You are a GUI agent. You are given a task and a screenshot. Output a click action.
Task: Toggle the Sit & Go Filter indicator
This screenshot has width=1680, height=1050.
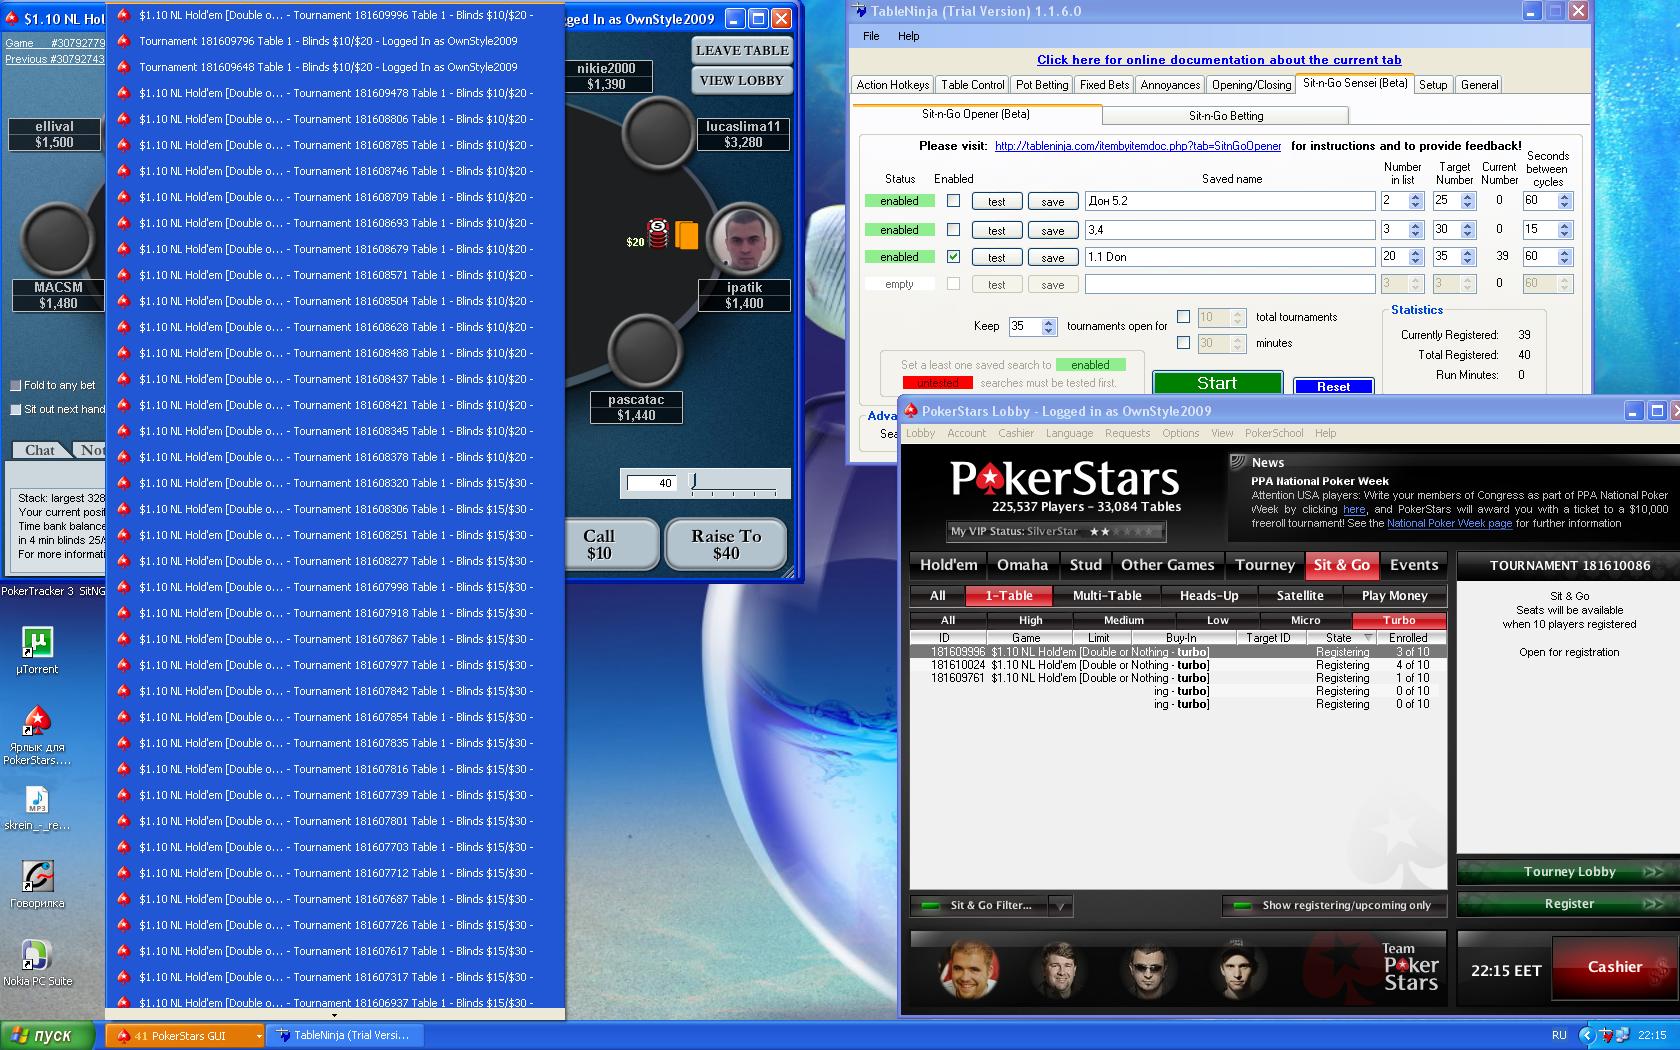coord(931,906)
